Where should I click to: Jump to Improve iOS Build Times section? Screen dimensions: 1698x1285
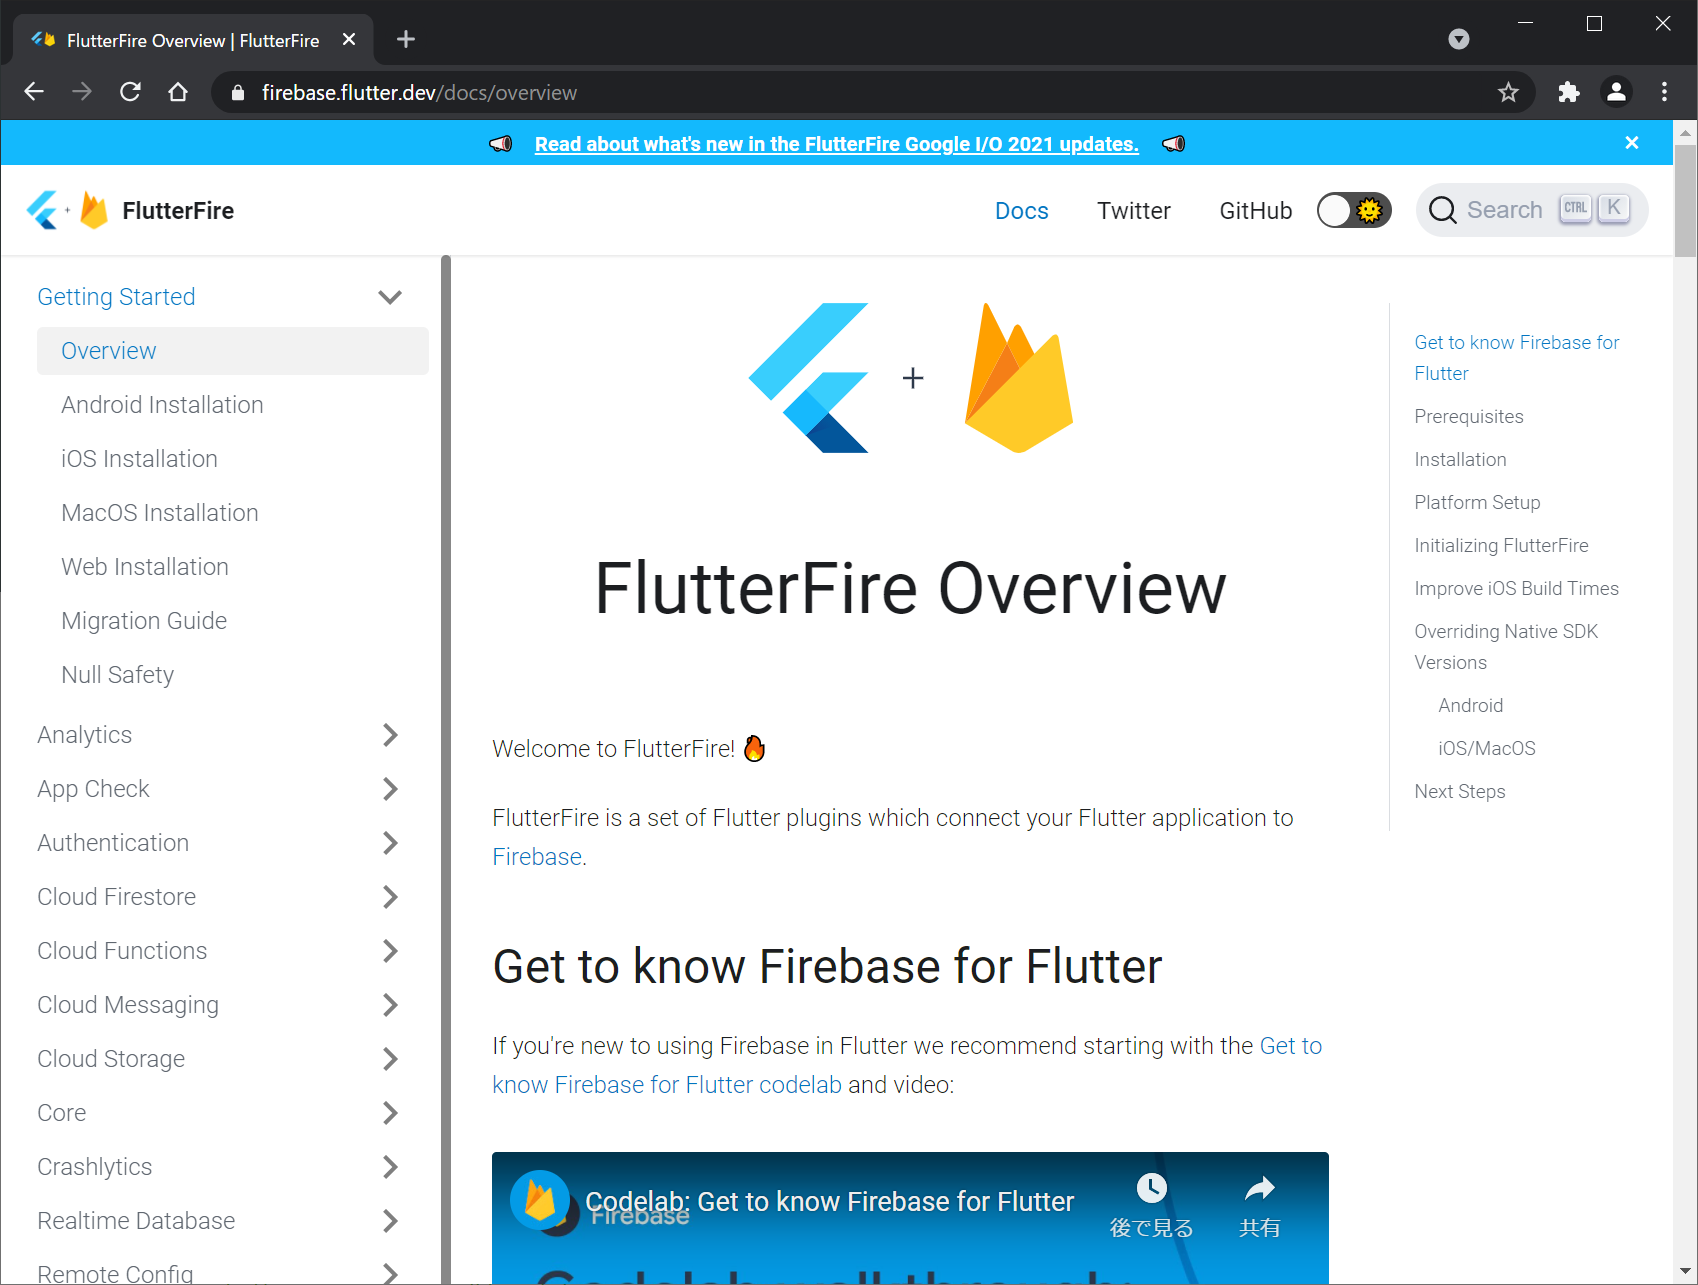(x=1516, y=588)
